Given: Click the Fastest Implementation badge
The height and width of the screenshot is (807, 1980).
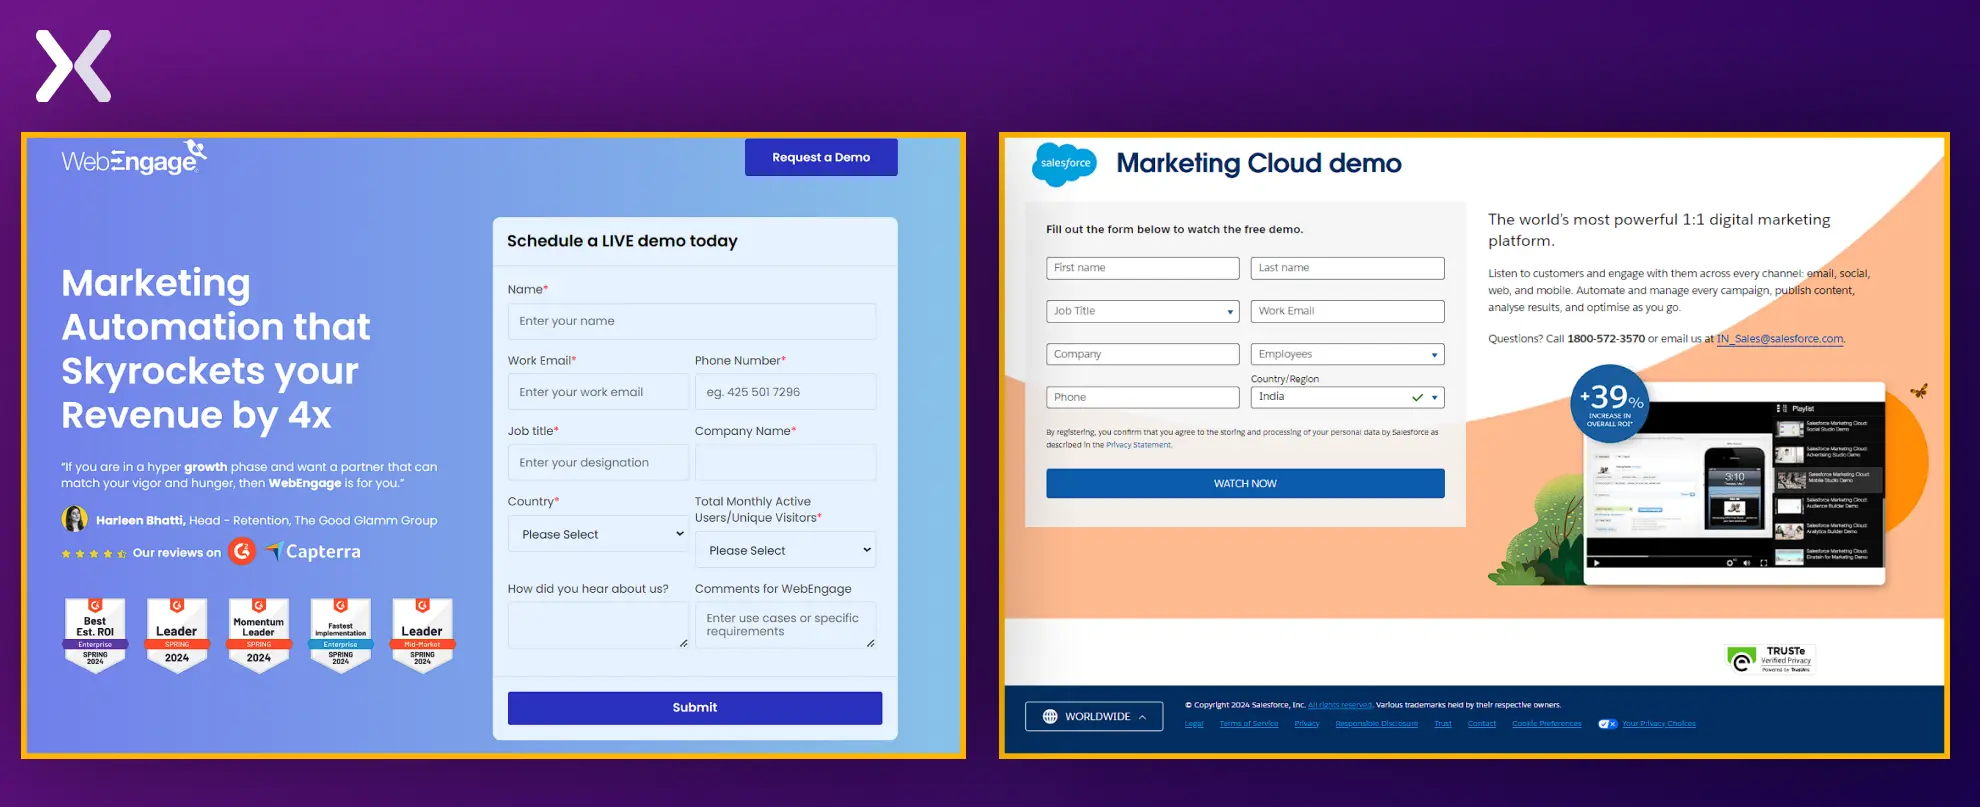Looking at the screenshot, I should 341,635.
